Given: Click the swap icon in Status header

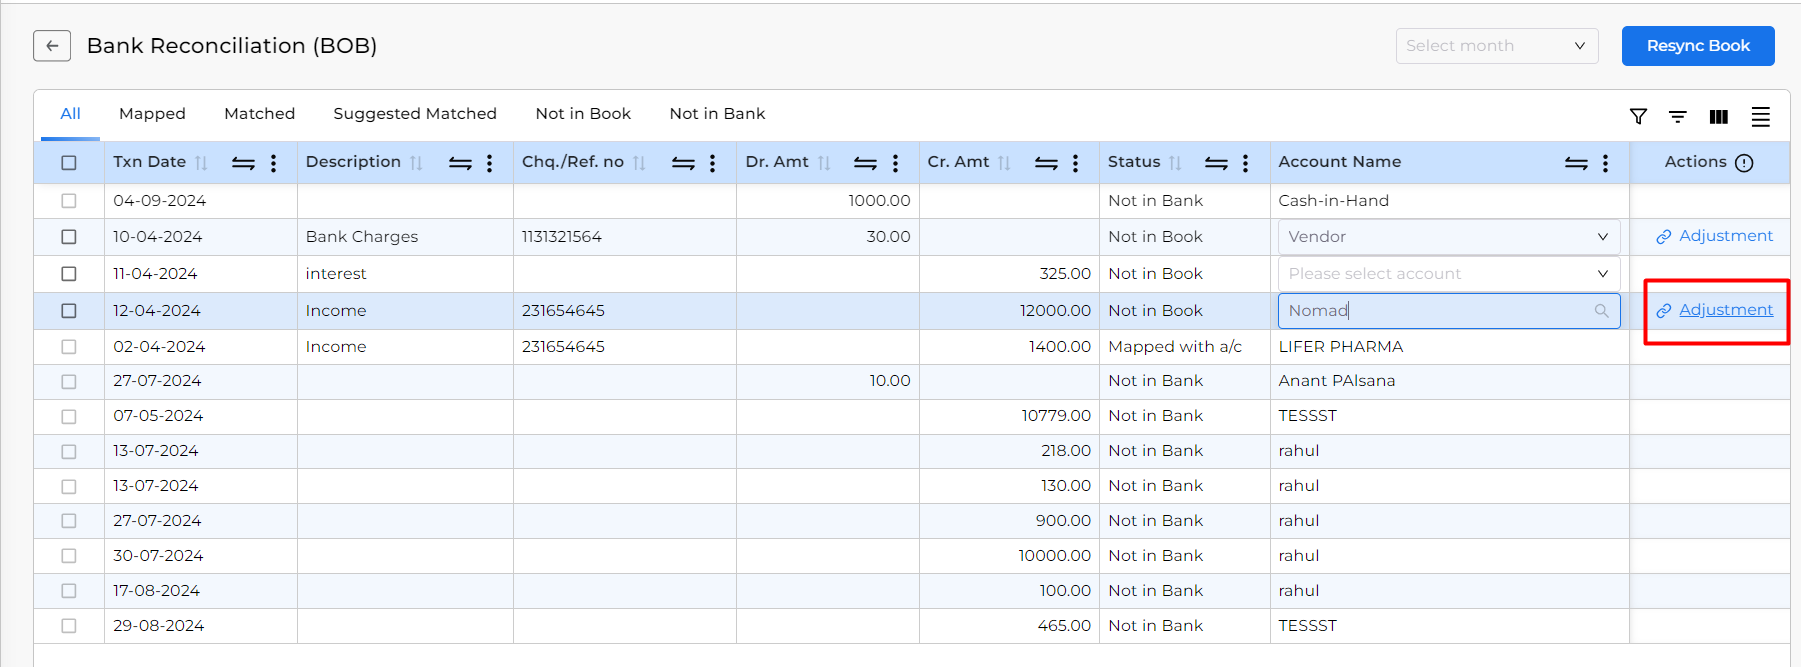Looking at the screenshot, I should click(1216, 163).
